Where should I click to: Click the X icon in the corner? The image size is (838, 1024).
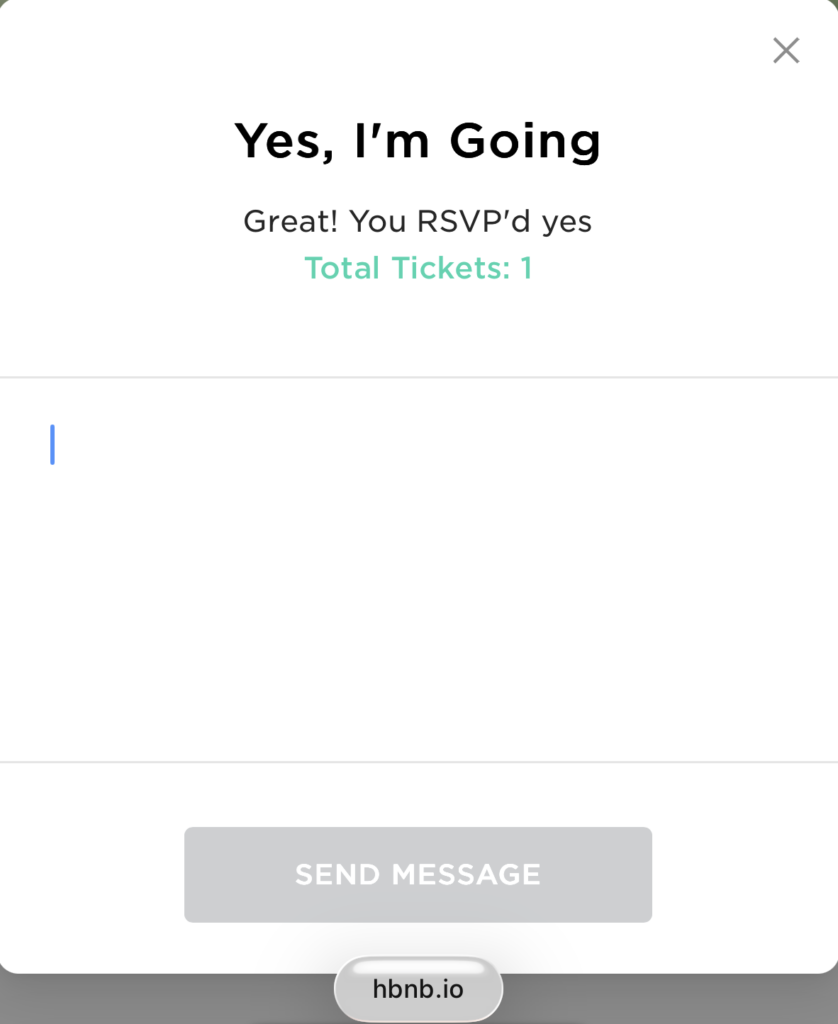click(786, 51)
